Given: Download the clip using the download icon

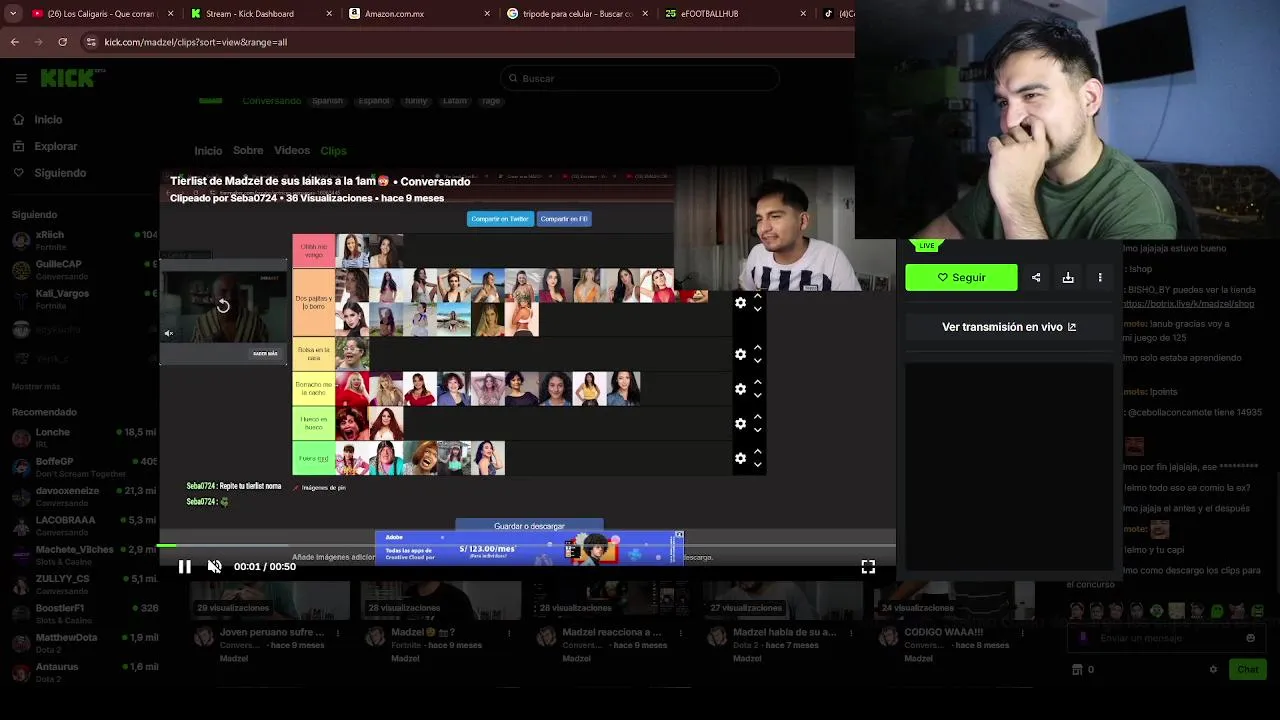Looking at the screenshot, I should [1068, 278].
